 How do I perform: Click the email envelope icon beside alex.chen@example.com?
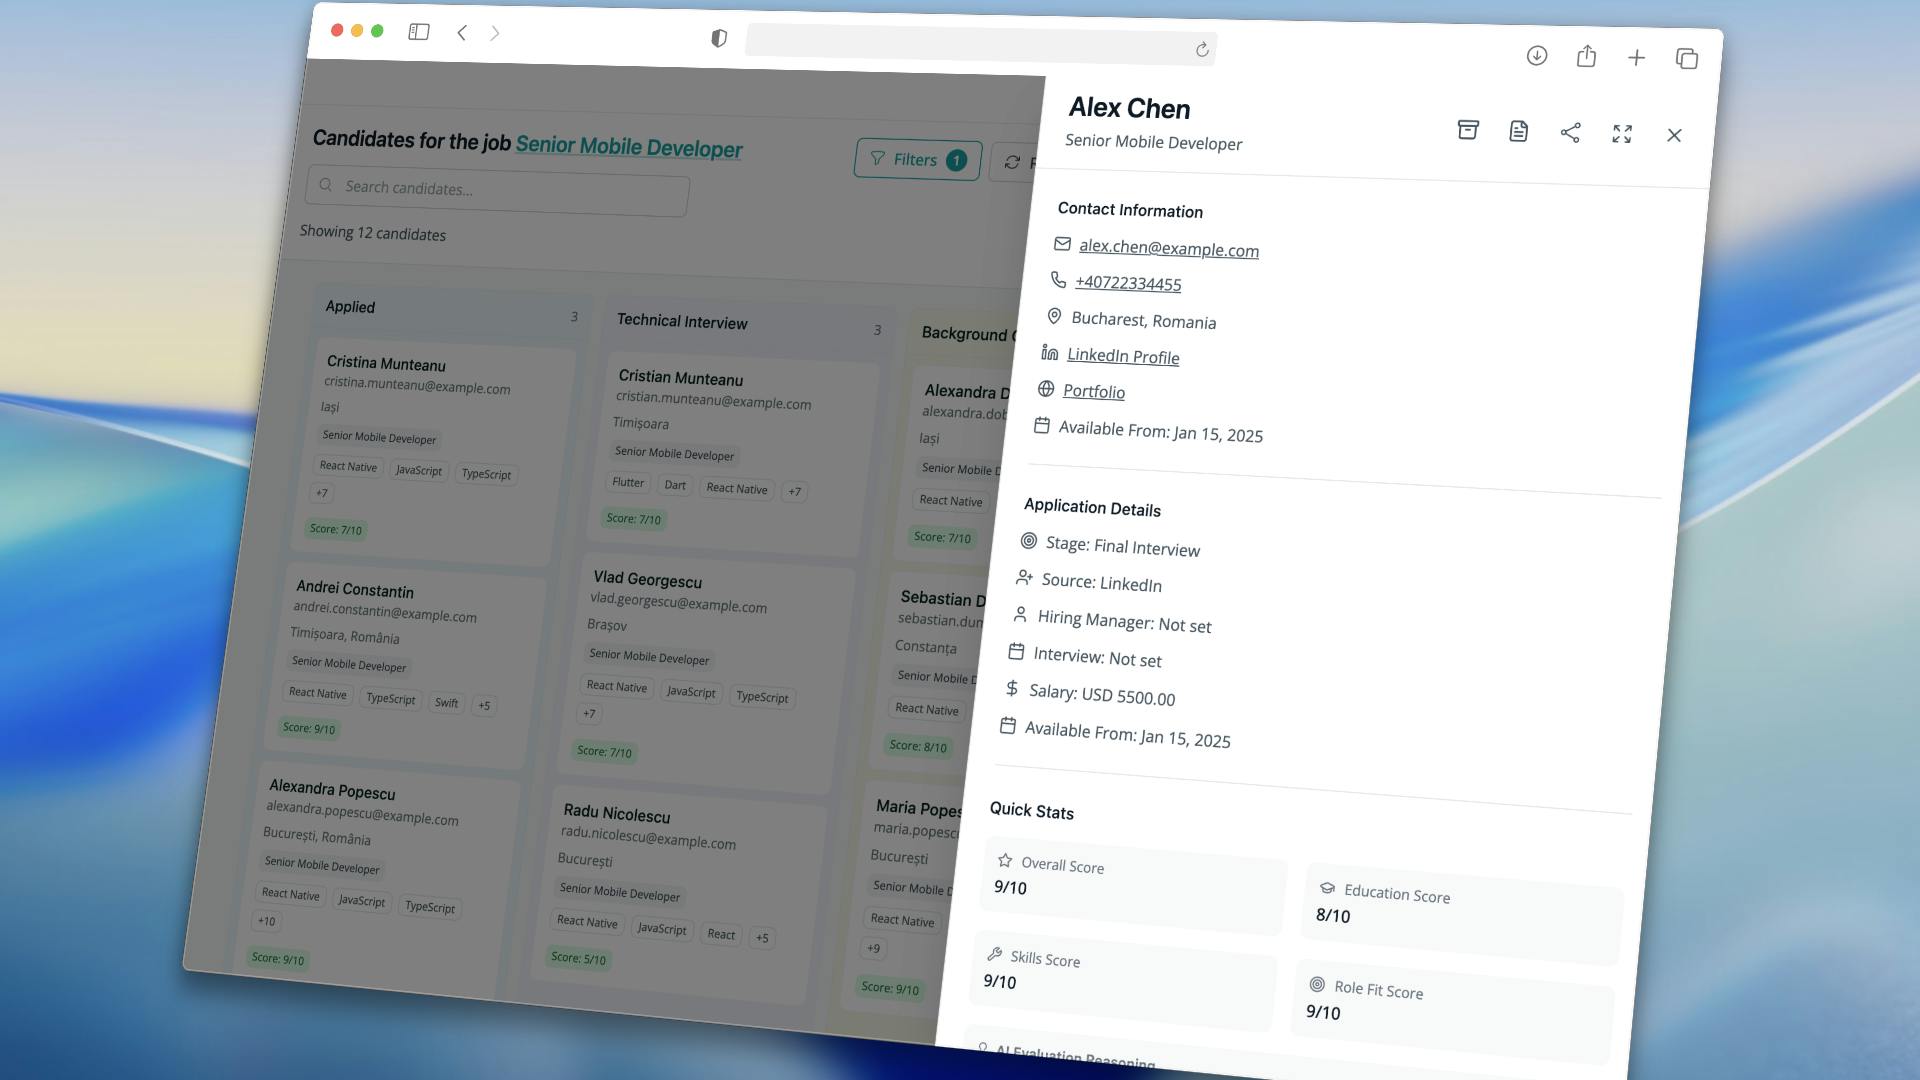[1062, 243]
